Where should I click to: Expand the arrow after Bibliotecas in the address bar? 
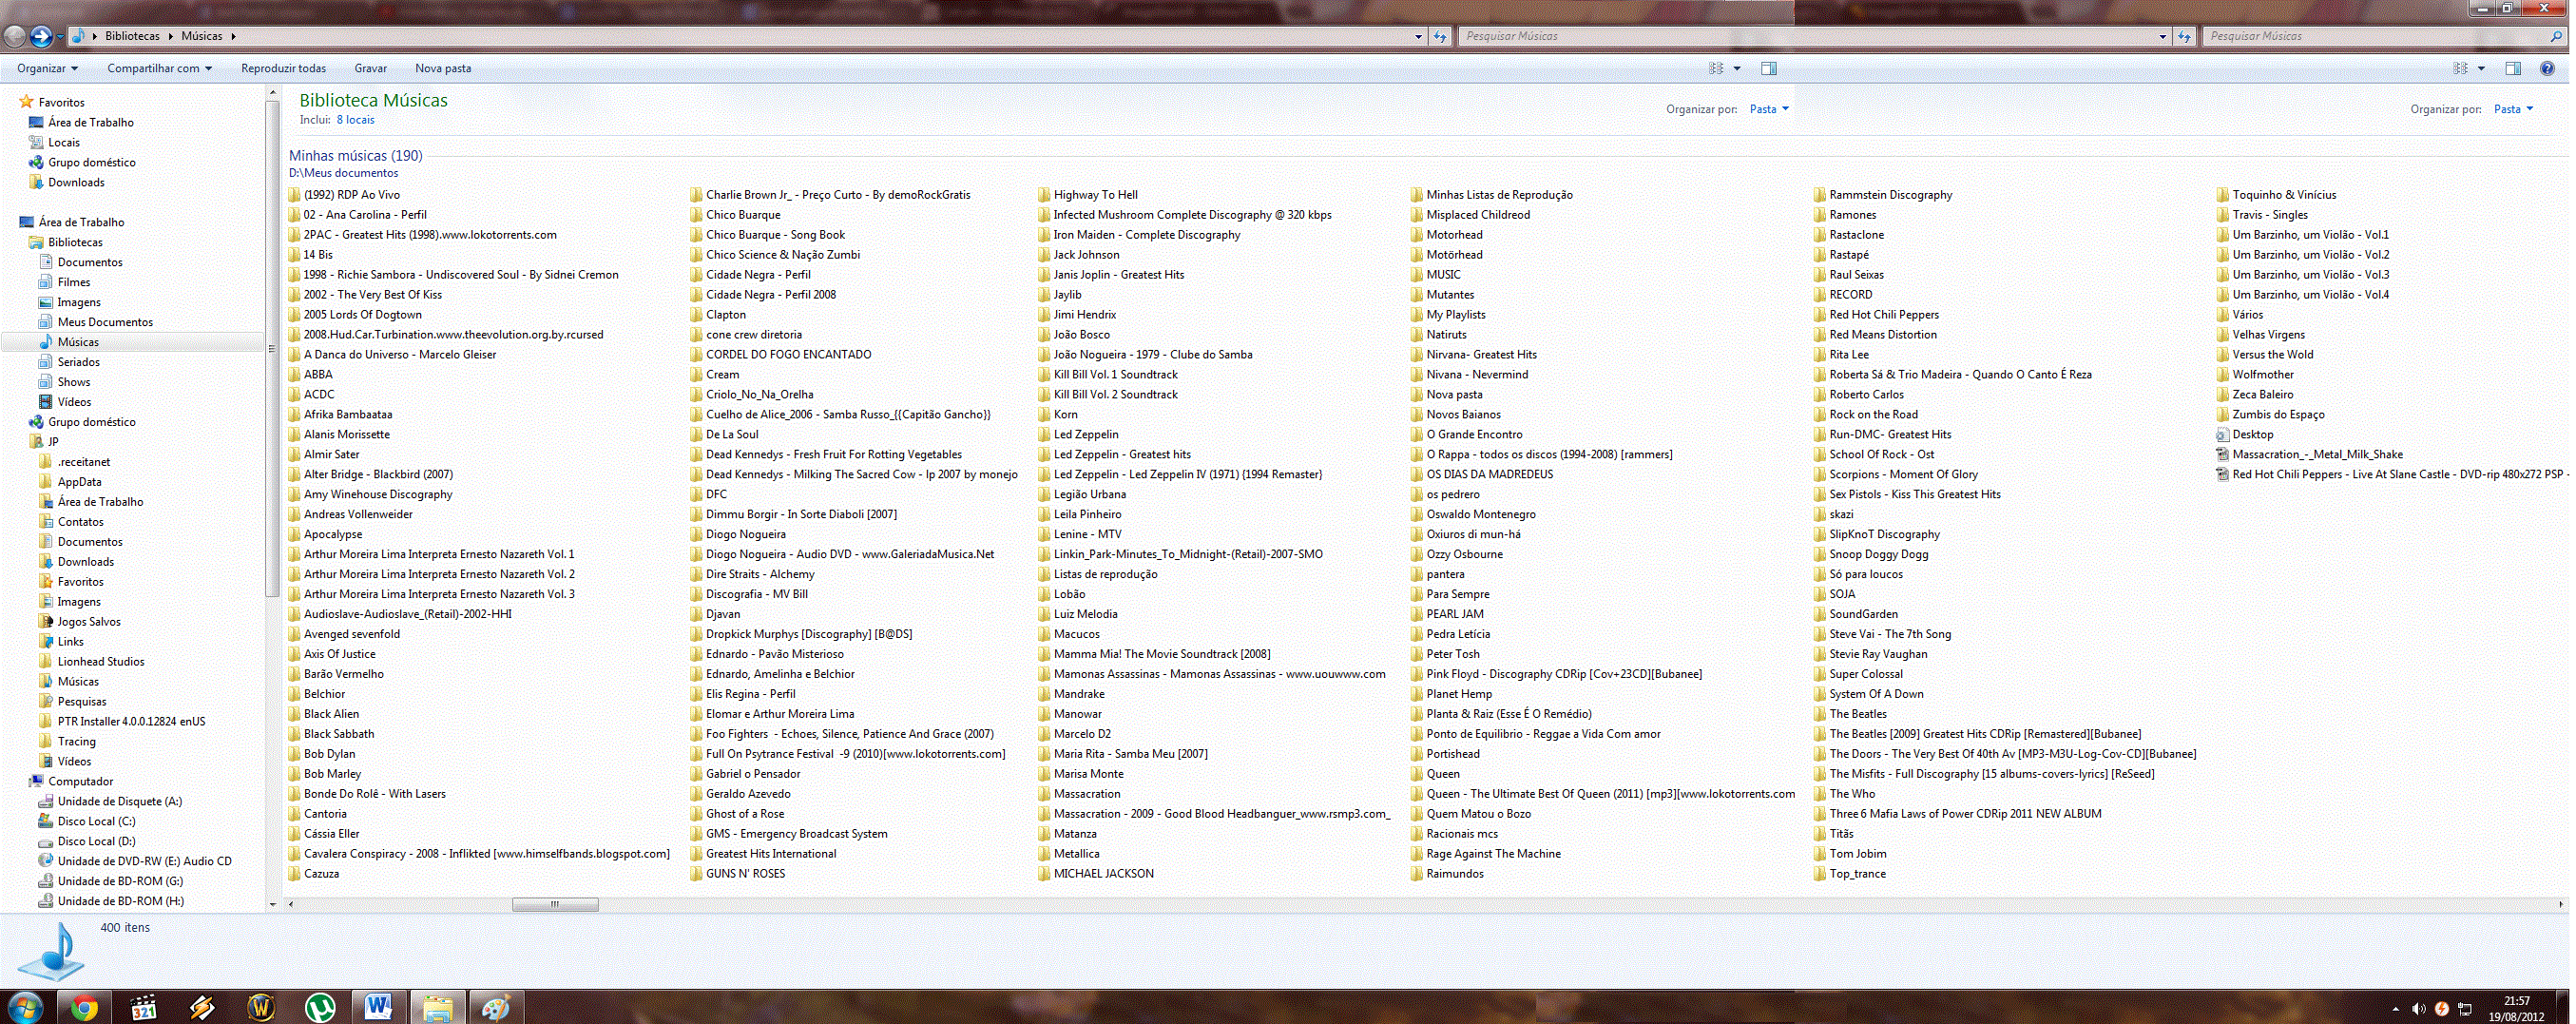(x=171, y=37)
